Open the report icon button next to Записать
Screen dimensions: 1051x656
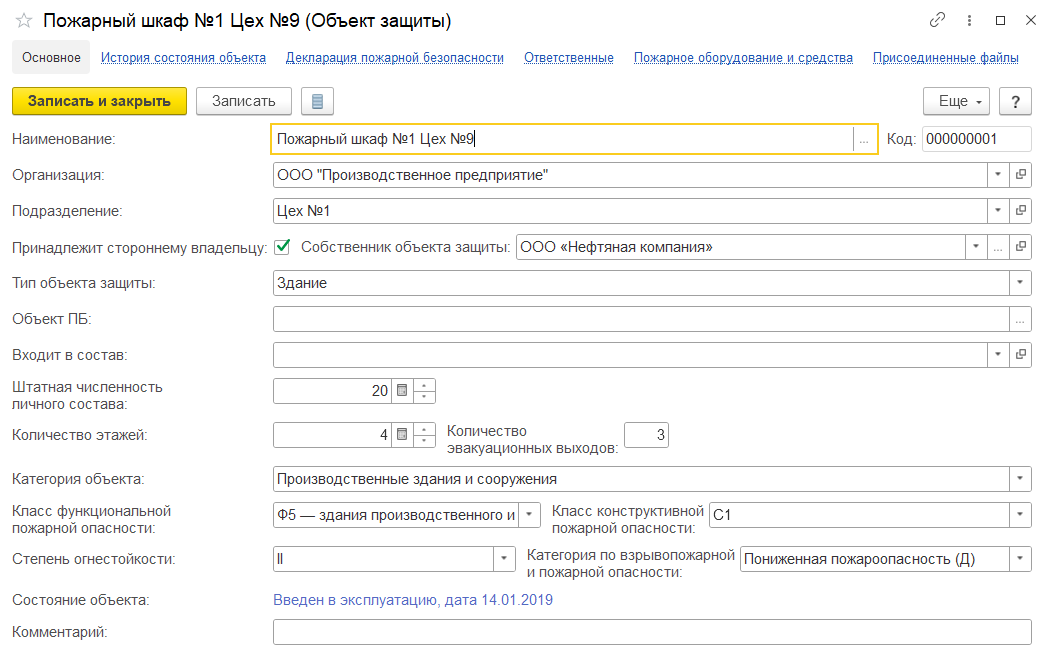(317, 101)
